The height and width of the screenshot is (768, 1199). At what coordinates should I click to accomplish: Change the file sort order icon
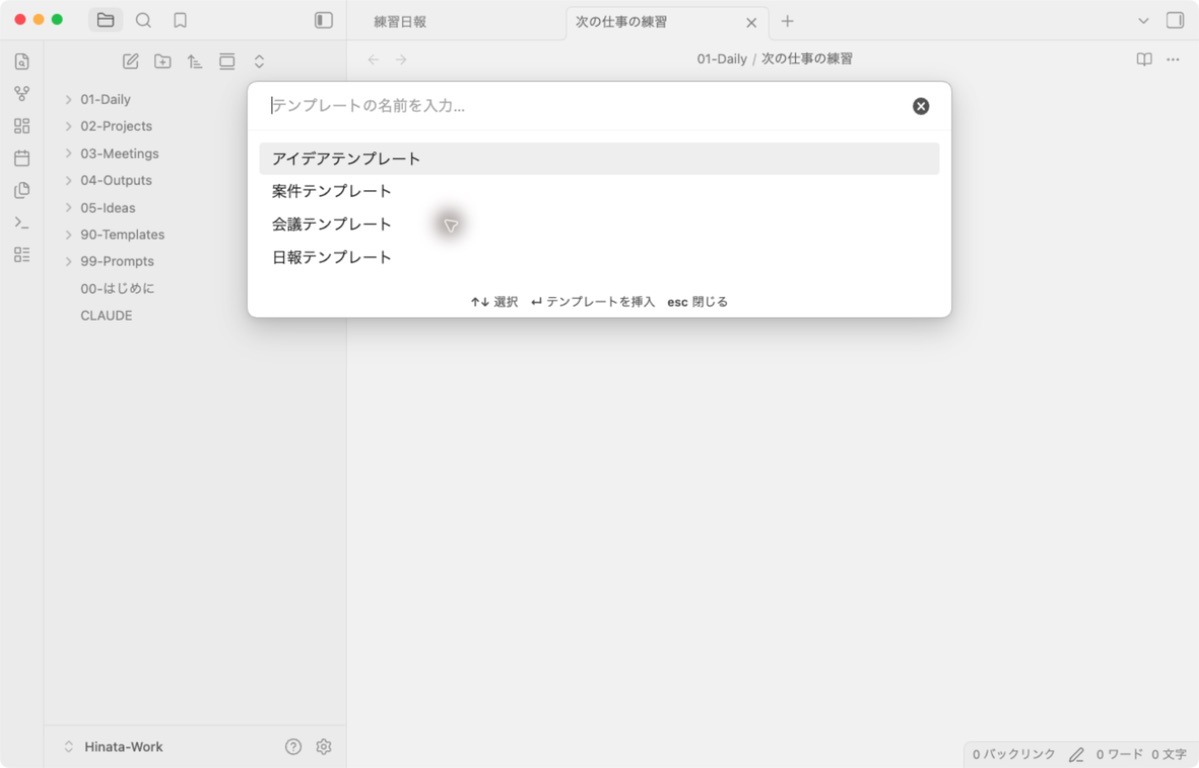point(195,61)
